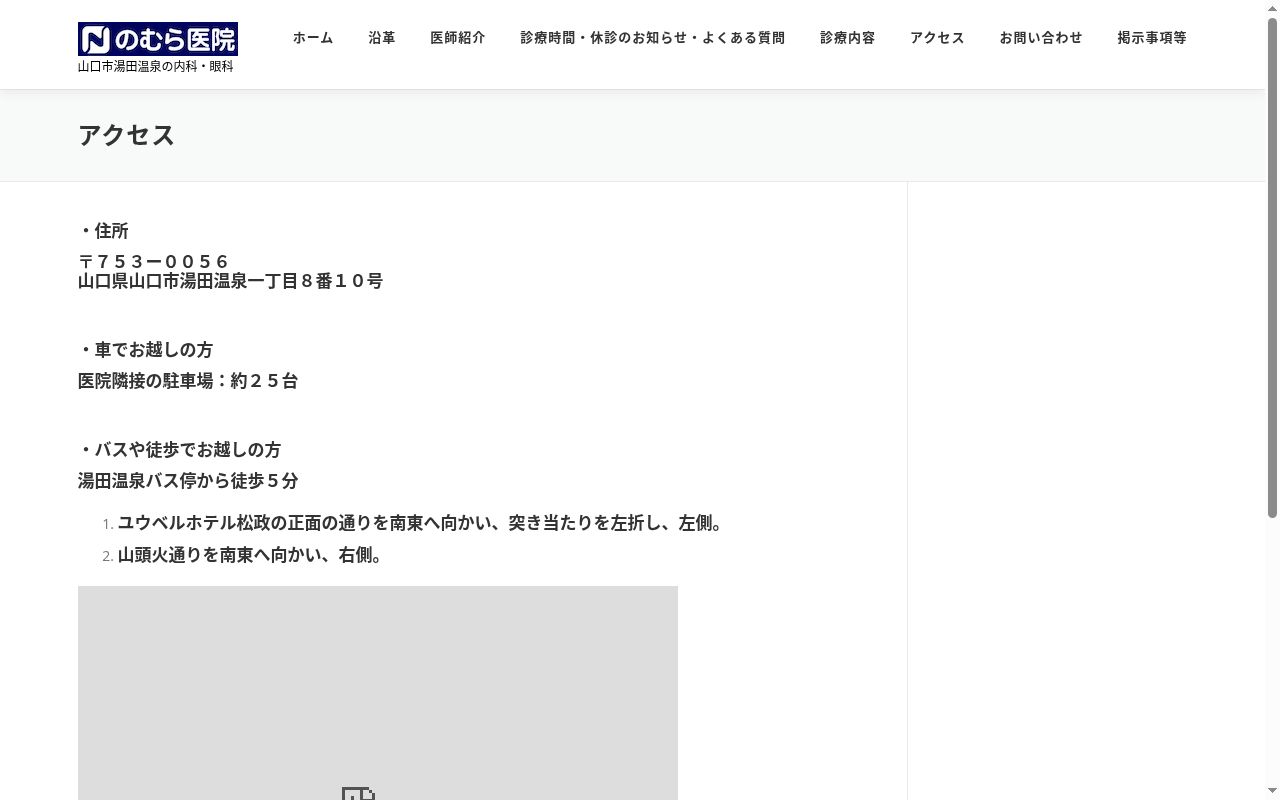
Task: Click 湯田温泉バス停から徒歩5分 text
Action: pos(188,481)
